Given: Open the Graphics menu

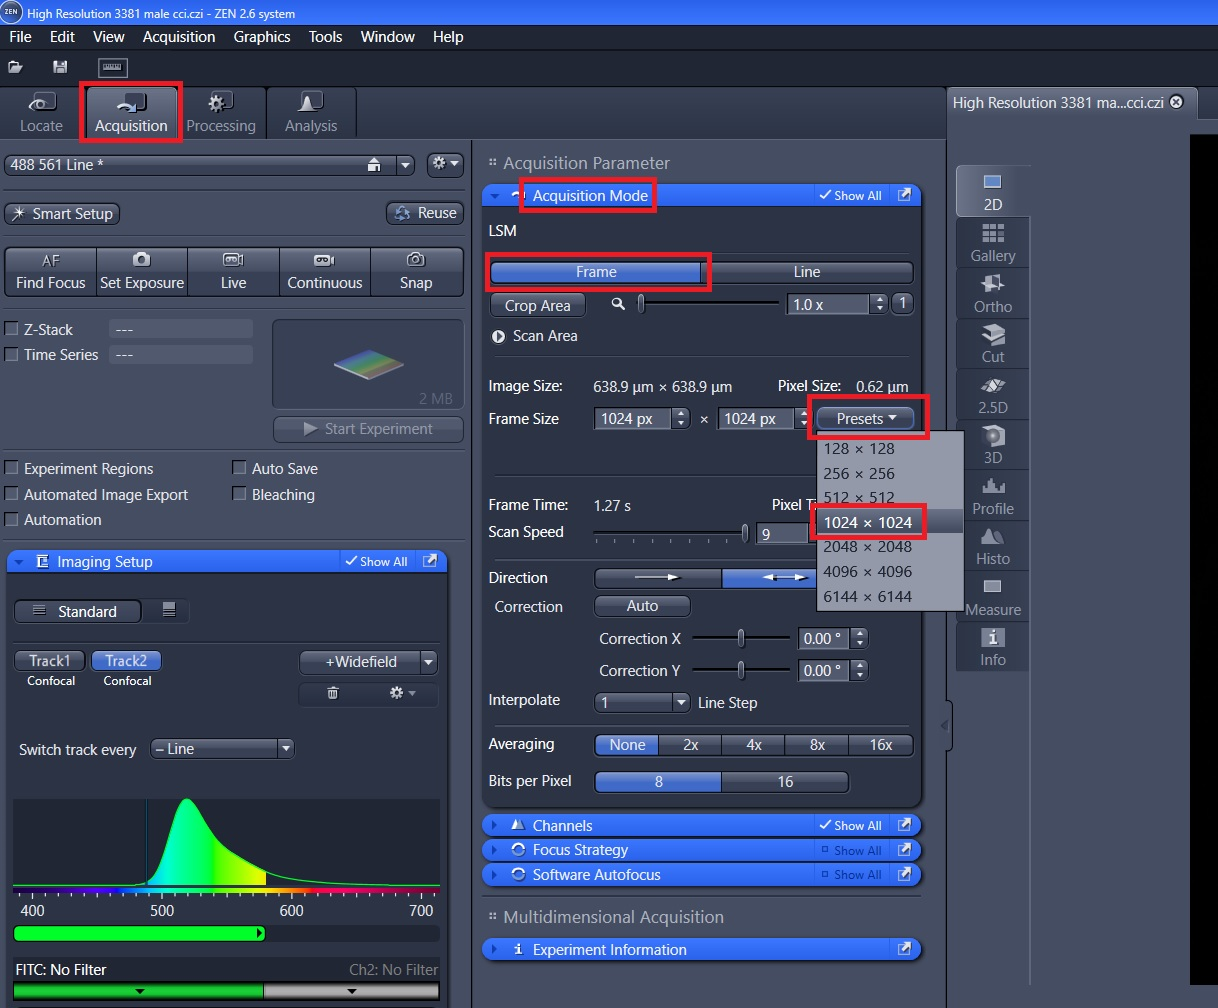Looking at the screenshot, I should click(262, 37).
